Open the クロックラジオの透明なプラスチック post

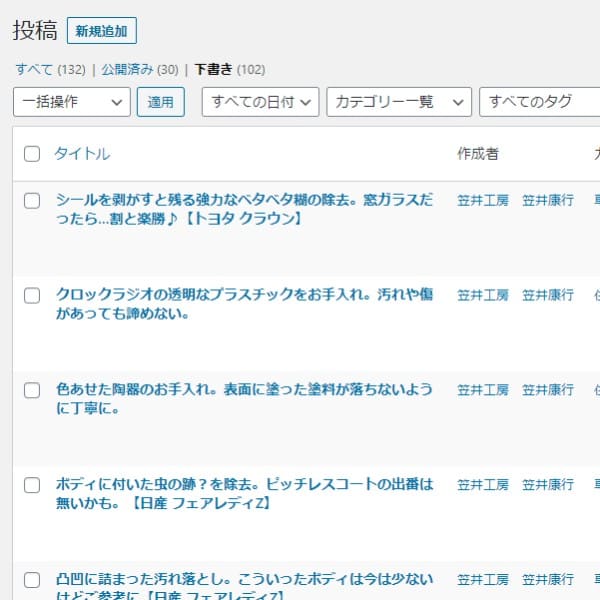[x=245, y=304]
